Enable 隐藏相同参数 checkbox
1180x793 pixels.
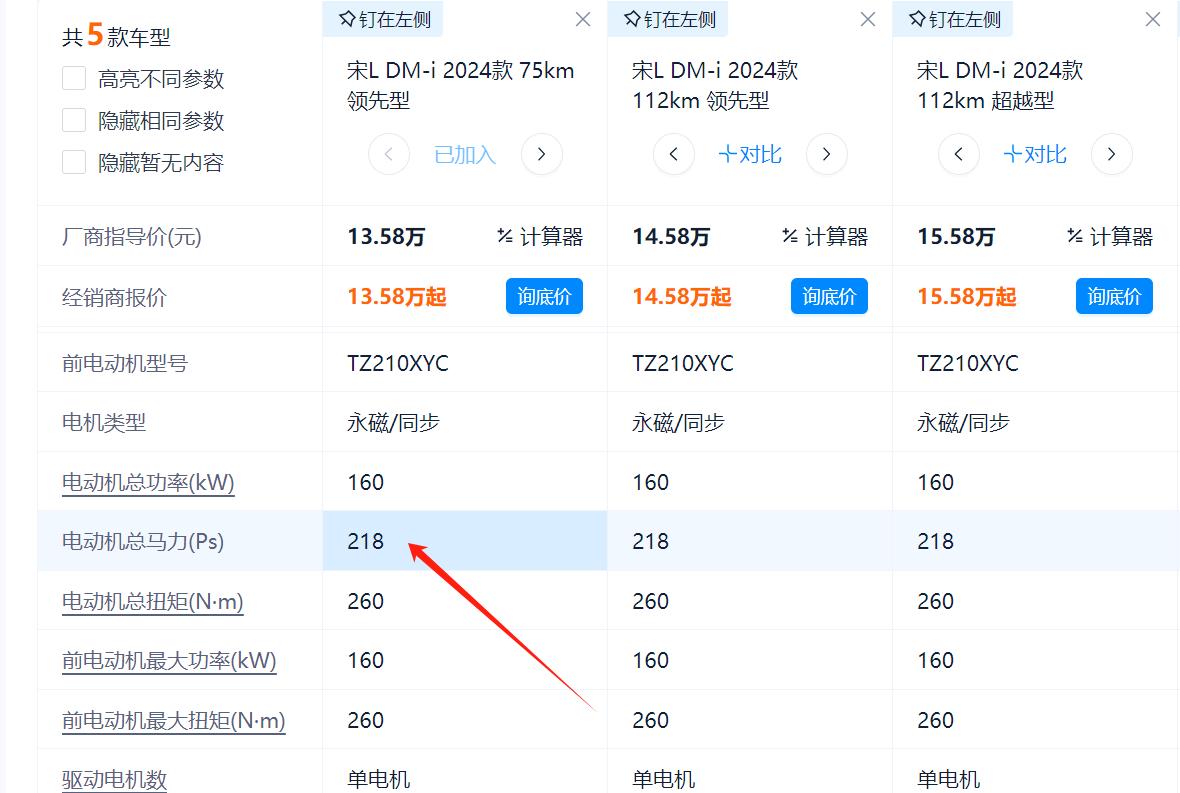point(74,120)
